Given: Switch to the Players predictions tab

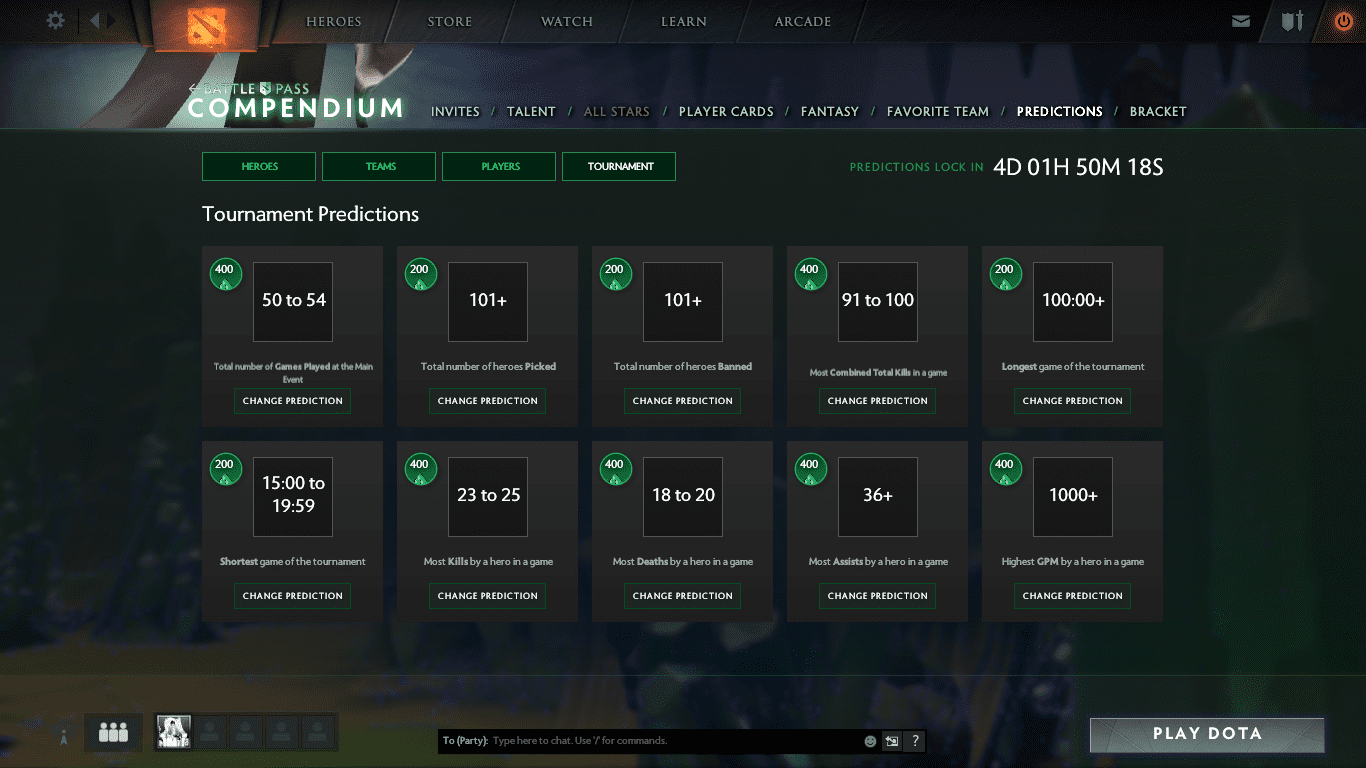Looking at the screenshot, I should 499,166.
